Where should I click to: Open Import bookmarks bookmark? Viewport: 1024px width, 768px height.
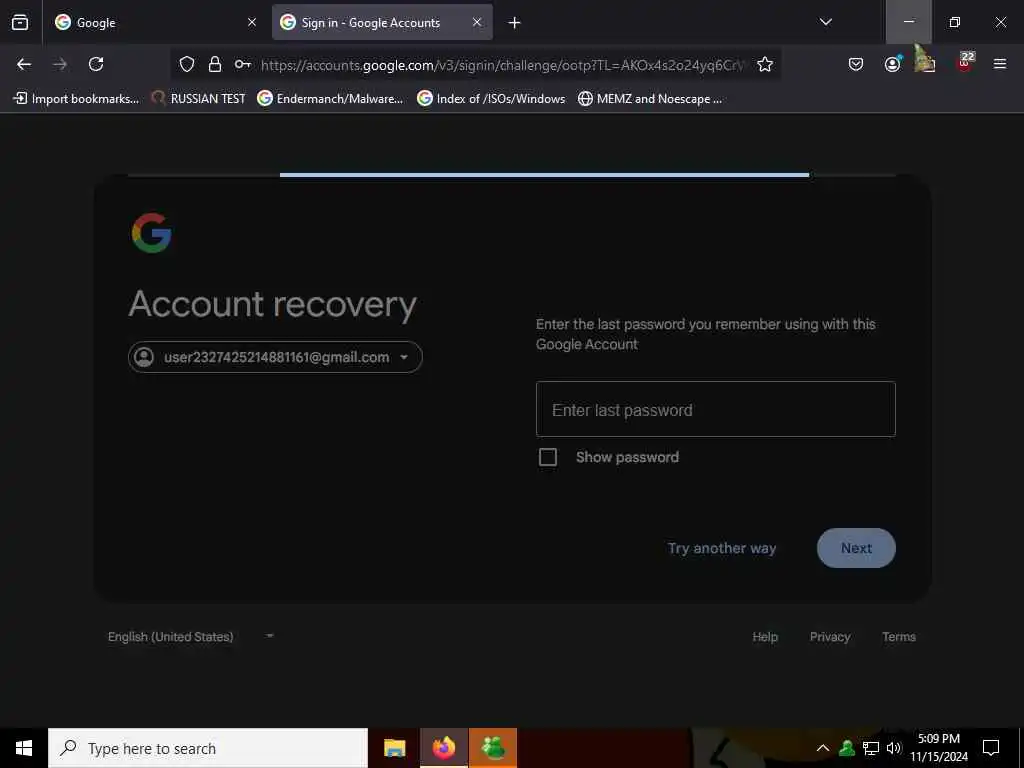pos(76,99)
